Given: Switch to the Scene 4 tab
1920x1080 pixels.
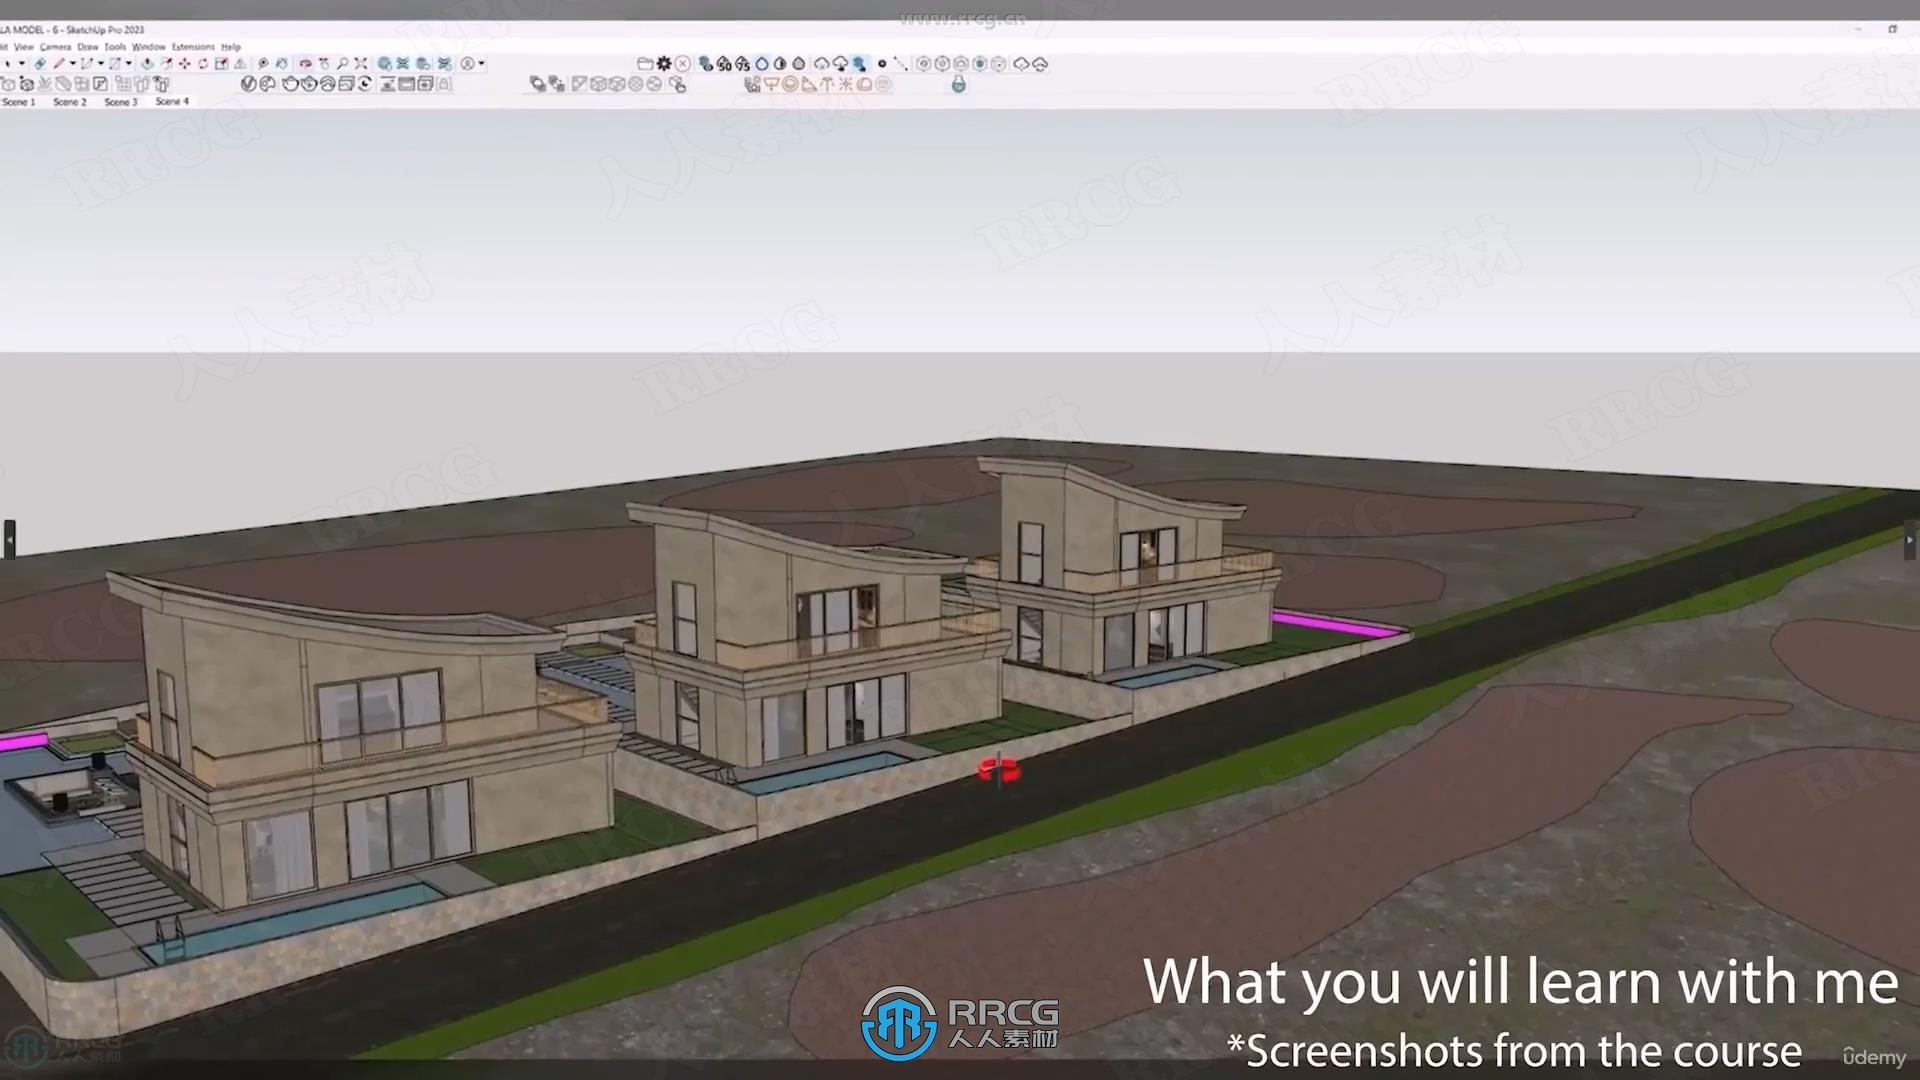Looking at the screenshot, I should pos(172,101).
